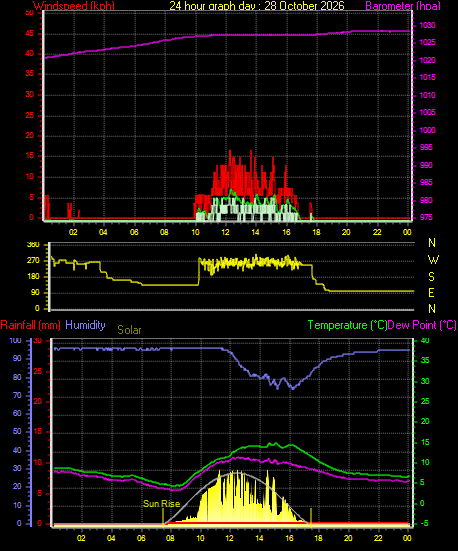Click the 'Solar' legend label
The width and height of the screenshot is (458, 551).
tap(129, 330)
